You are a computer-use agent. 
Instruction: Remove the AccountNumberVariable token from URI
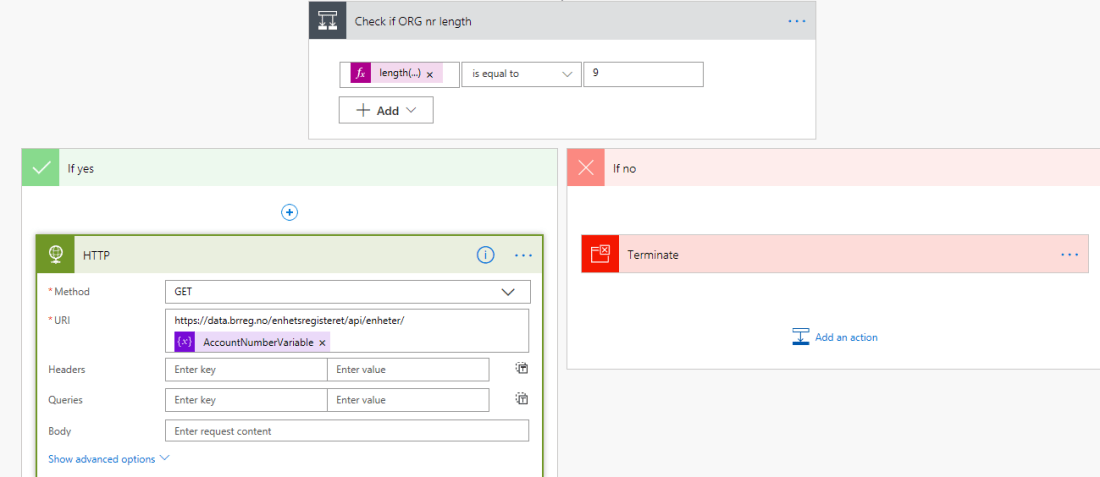pyautogui.click(x=322, y=343)
